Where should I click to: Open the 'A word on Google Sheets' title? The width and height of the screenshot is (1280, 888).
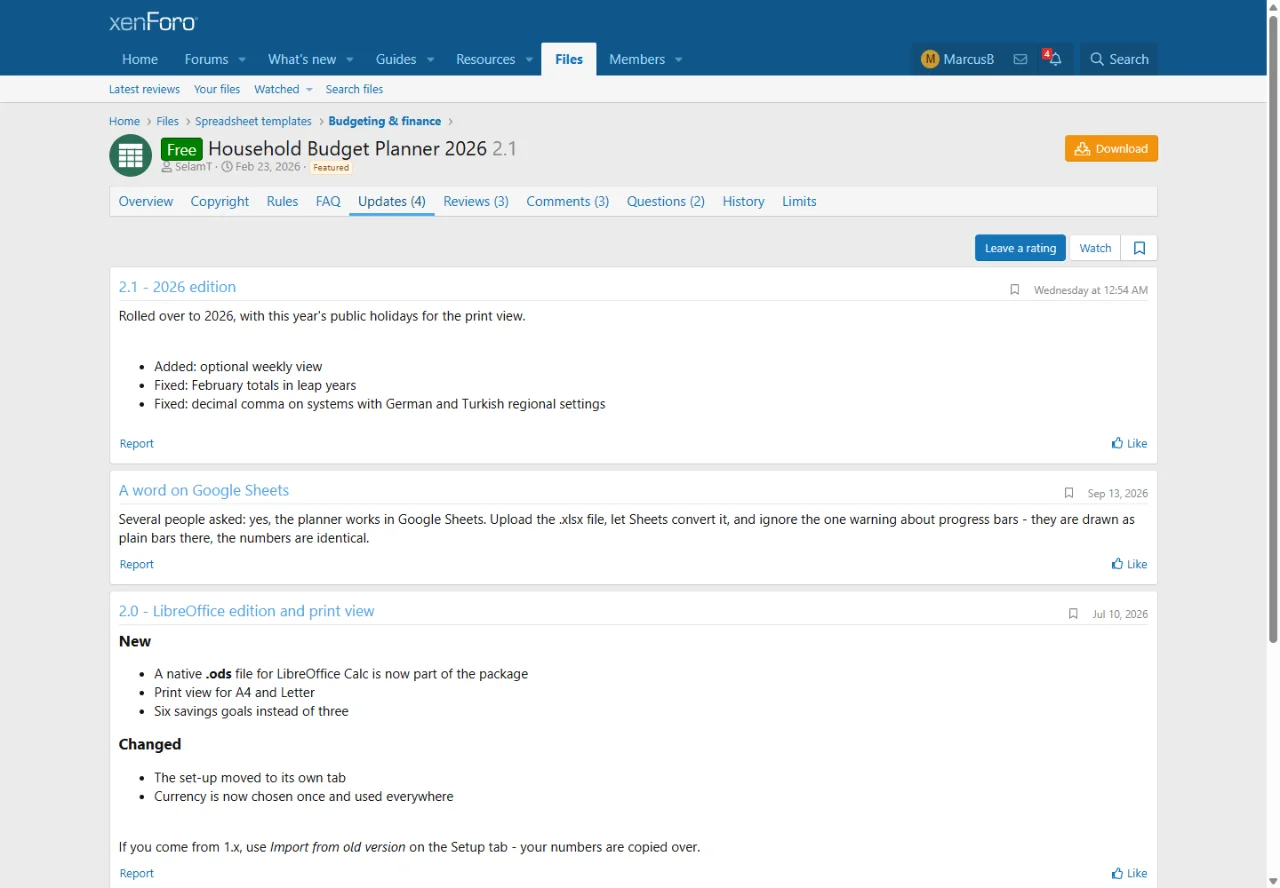coord(204,490)
